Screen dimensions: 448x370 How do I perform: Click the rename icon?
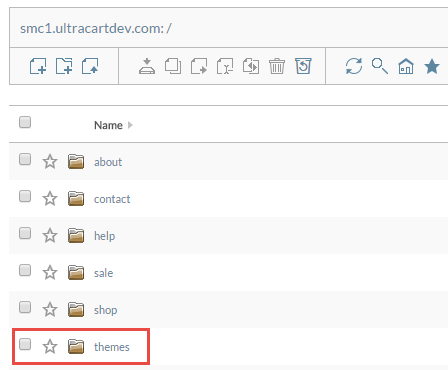point(225,66)
